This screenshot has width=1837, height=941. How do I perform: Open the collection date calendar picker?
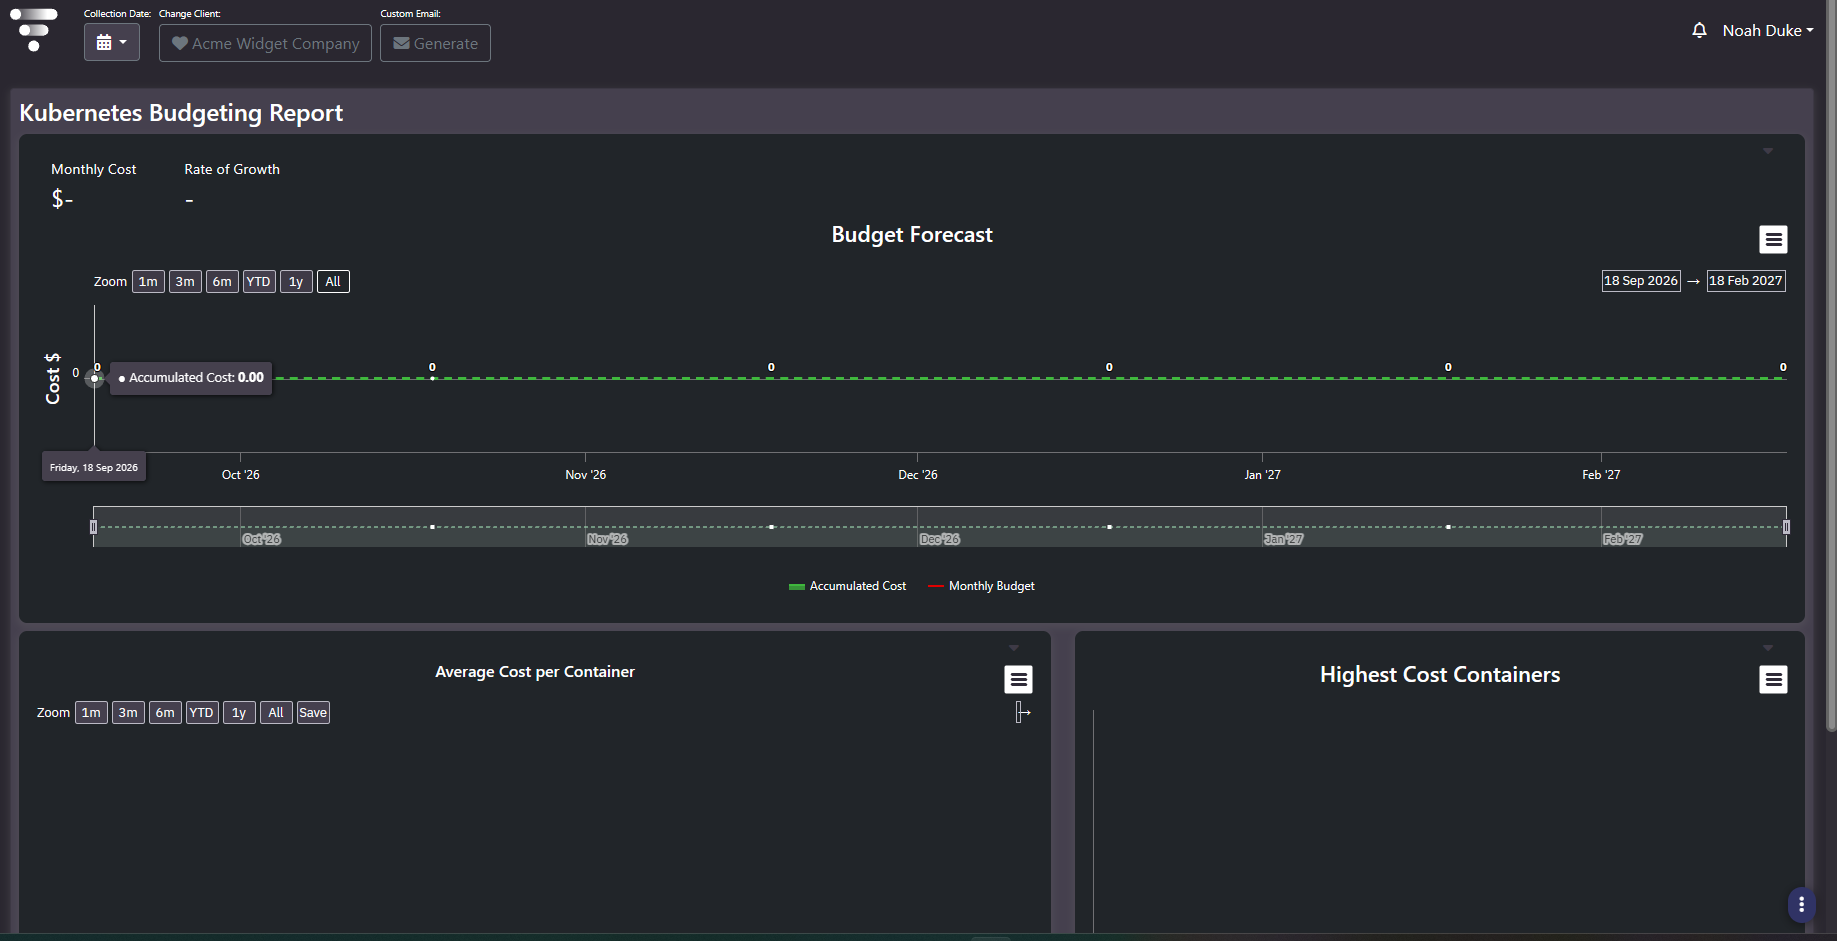click(x=112, y=43)
